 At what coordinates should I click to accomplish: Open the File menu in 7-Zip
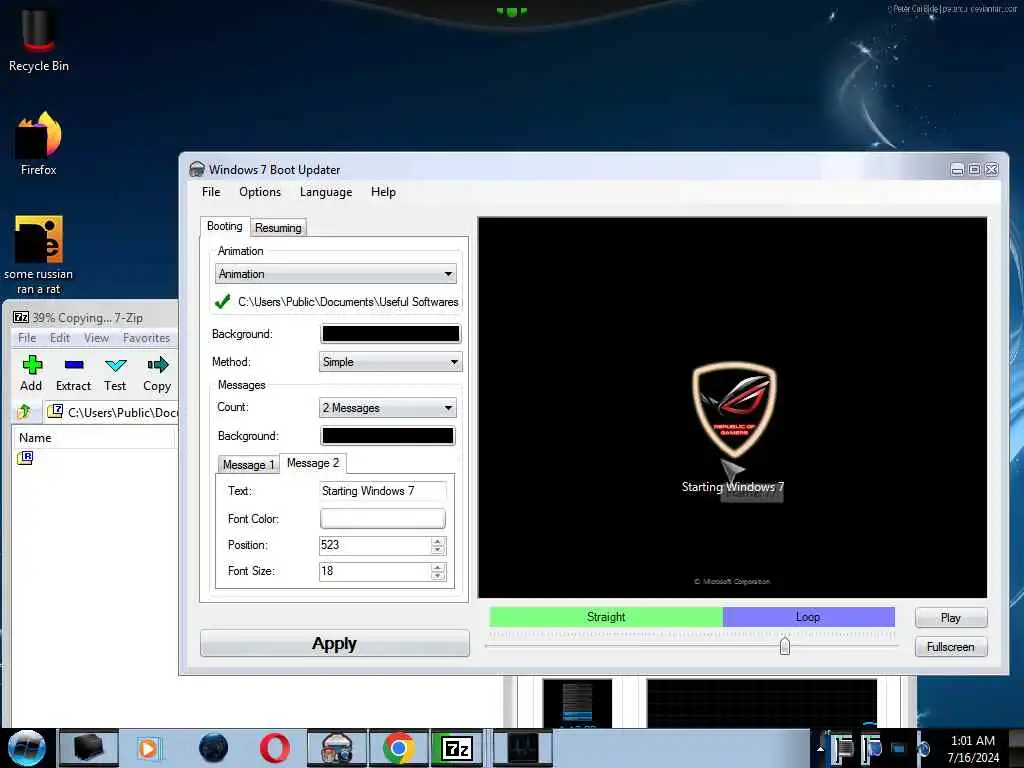click(27, 338)
